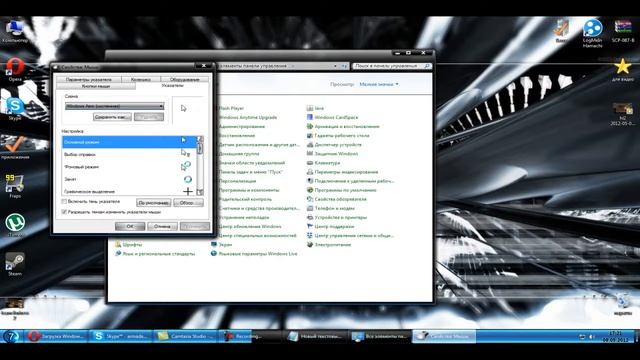This screenshot has width=640, height=360.
Task: Open the Opera desktop shortcut
Action: (15, 69)
